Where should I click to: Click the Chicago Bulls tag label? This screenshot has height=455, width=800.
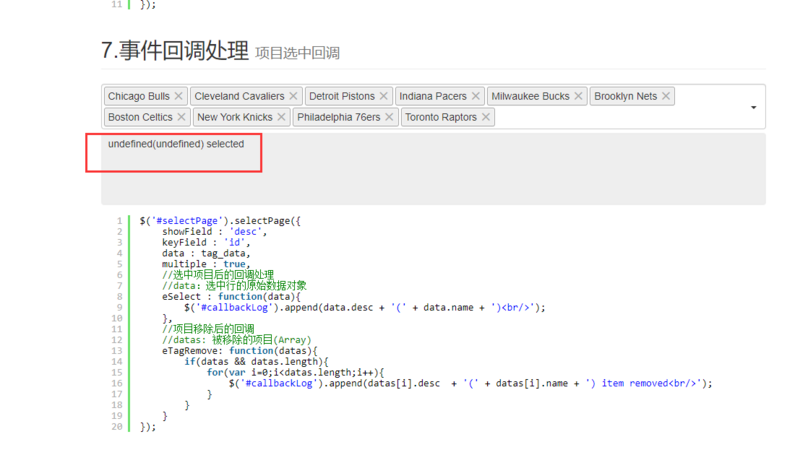point(139,96)
